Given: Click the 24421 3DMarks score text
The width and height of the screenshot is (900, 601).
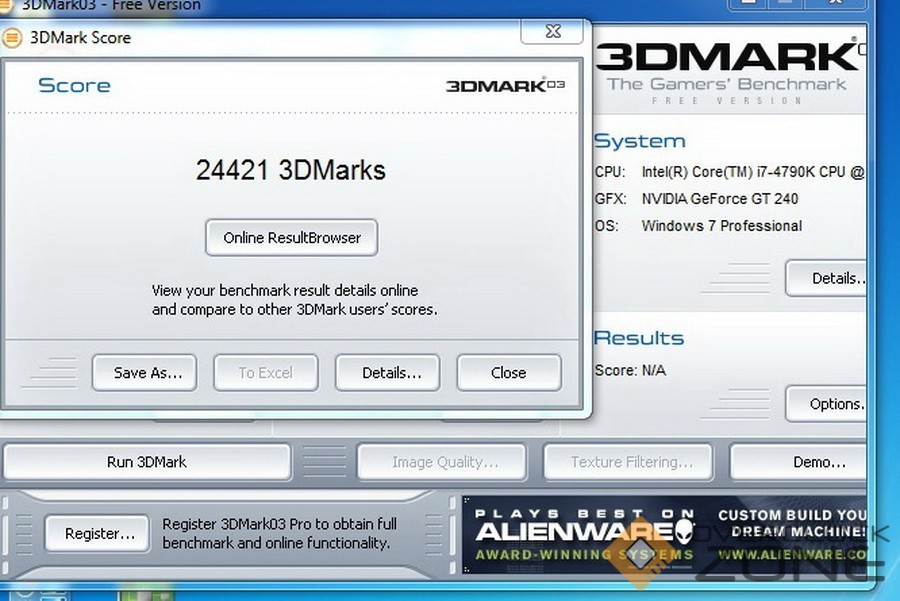Looking at the screenshot, I should (291, 170).
